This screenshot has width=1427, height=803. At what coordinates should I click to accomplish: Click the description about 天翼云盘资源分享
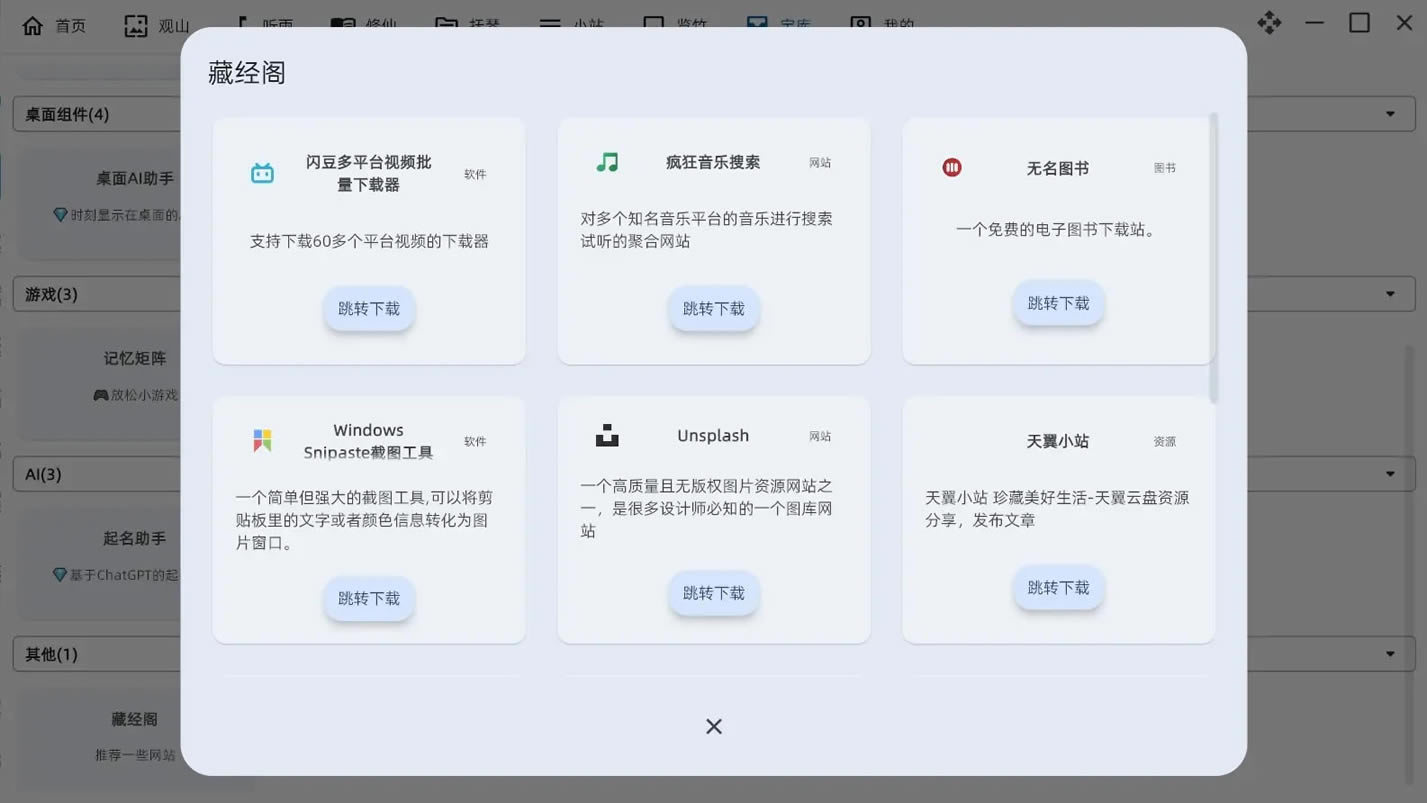tap(1058, 509)
